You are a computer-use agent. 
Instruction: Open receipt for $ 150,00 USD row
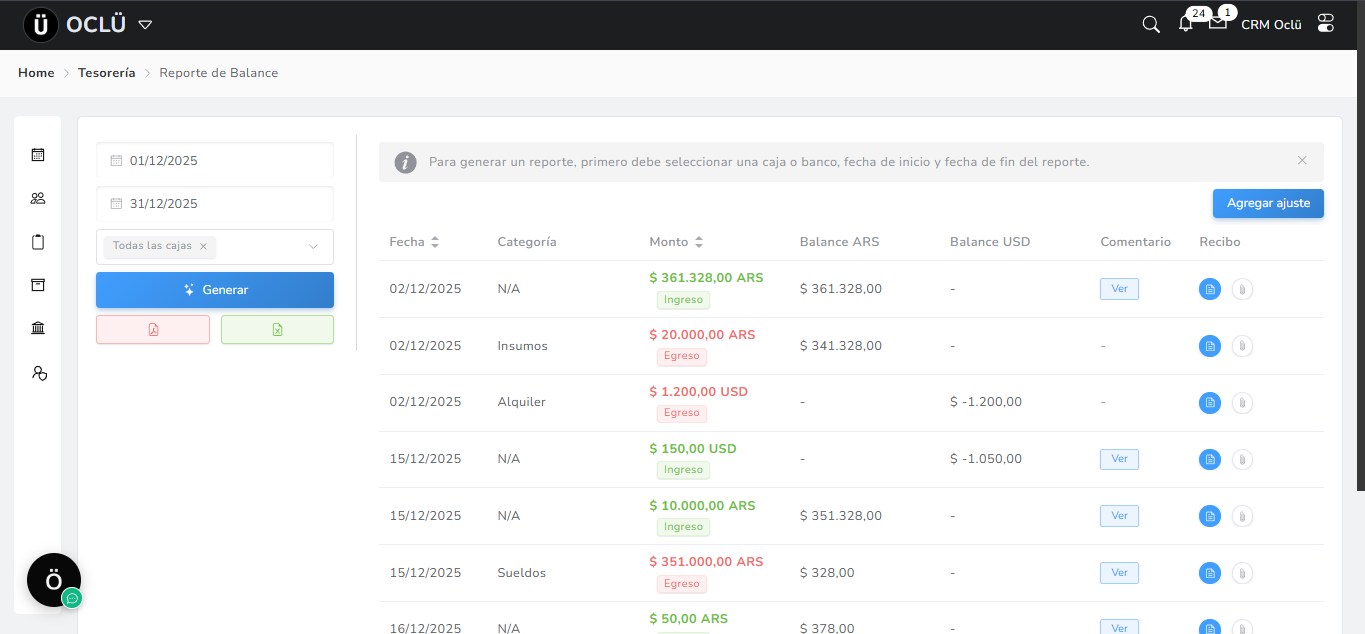click(x=1210, y=460)
